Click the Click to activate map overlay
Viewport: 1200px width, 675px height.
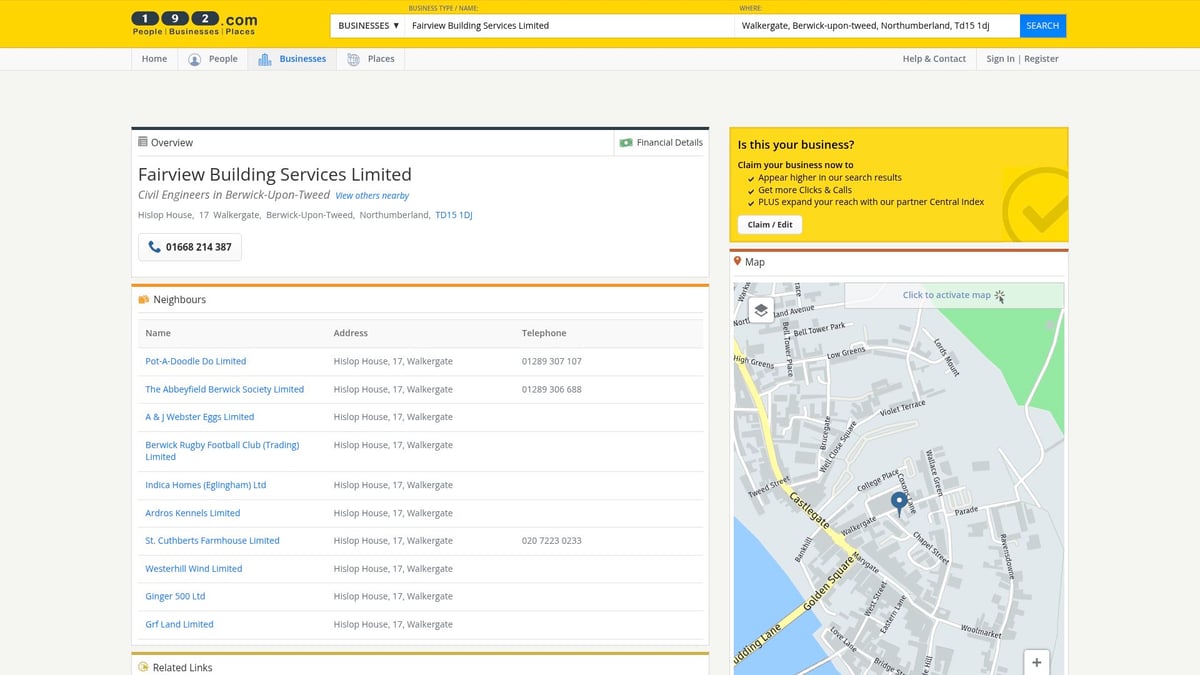[954, 295]
